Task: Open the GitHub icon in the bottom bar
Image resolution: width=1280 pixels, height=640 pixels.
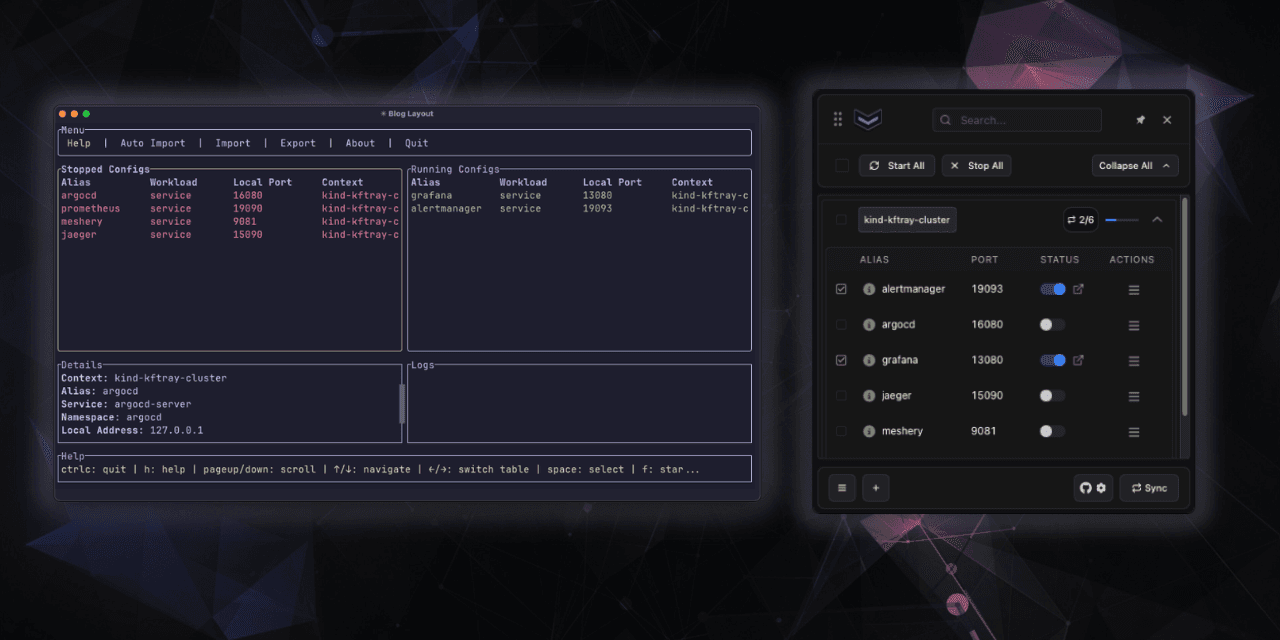Action: point(1085,488)
